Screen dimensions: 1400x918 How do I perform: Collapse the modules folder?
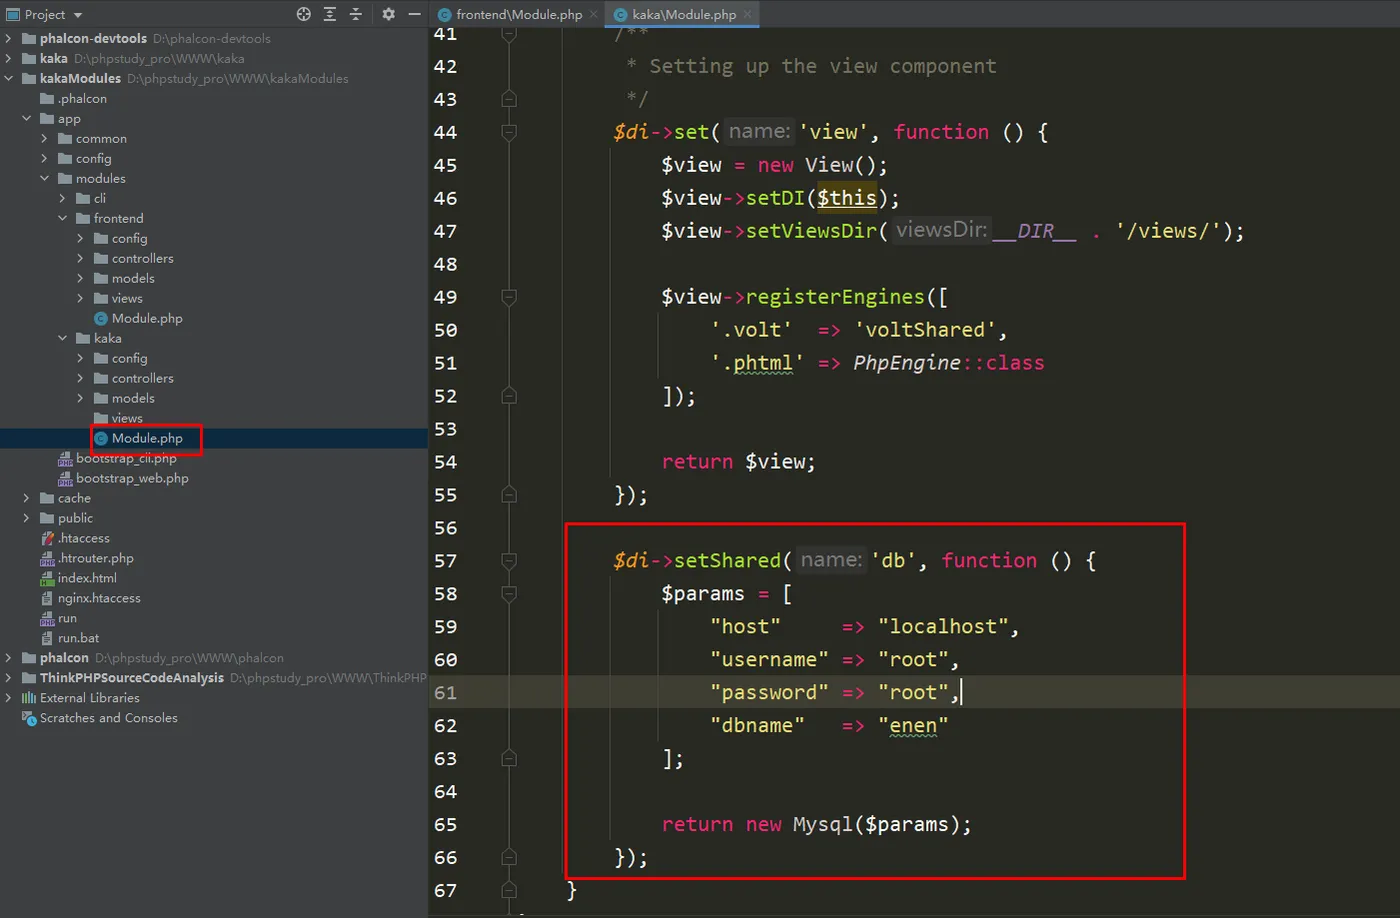click(45, 178)
